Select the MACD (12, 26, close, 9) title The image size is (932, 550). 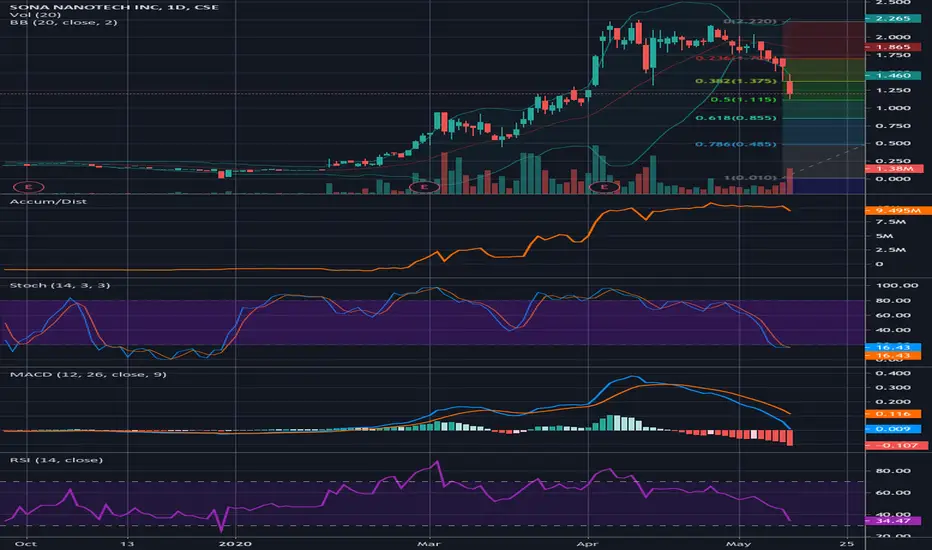[88, 375]
